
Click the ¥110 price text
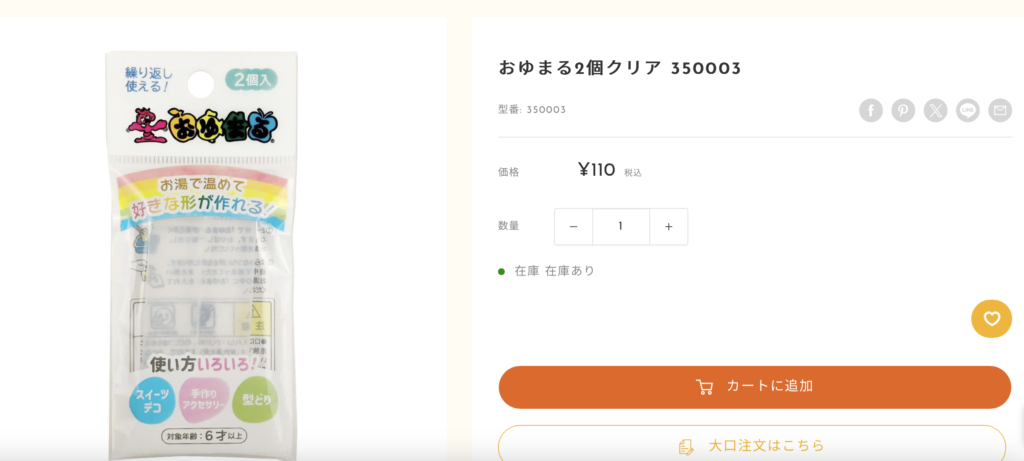[x=596, y=170]
